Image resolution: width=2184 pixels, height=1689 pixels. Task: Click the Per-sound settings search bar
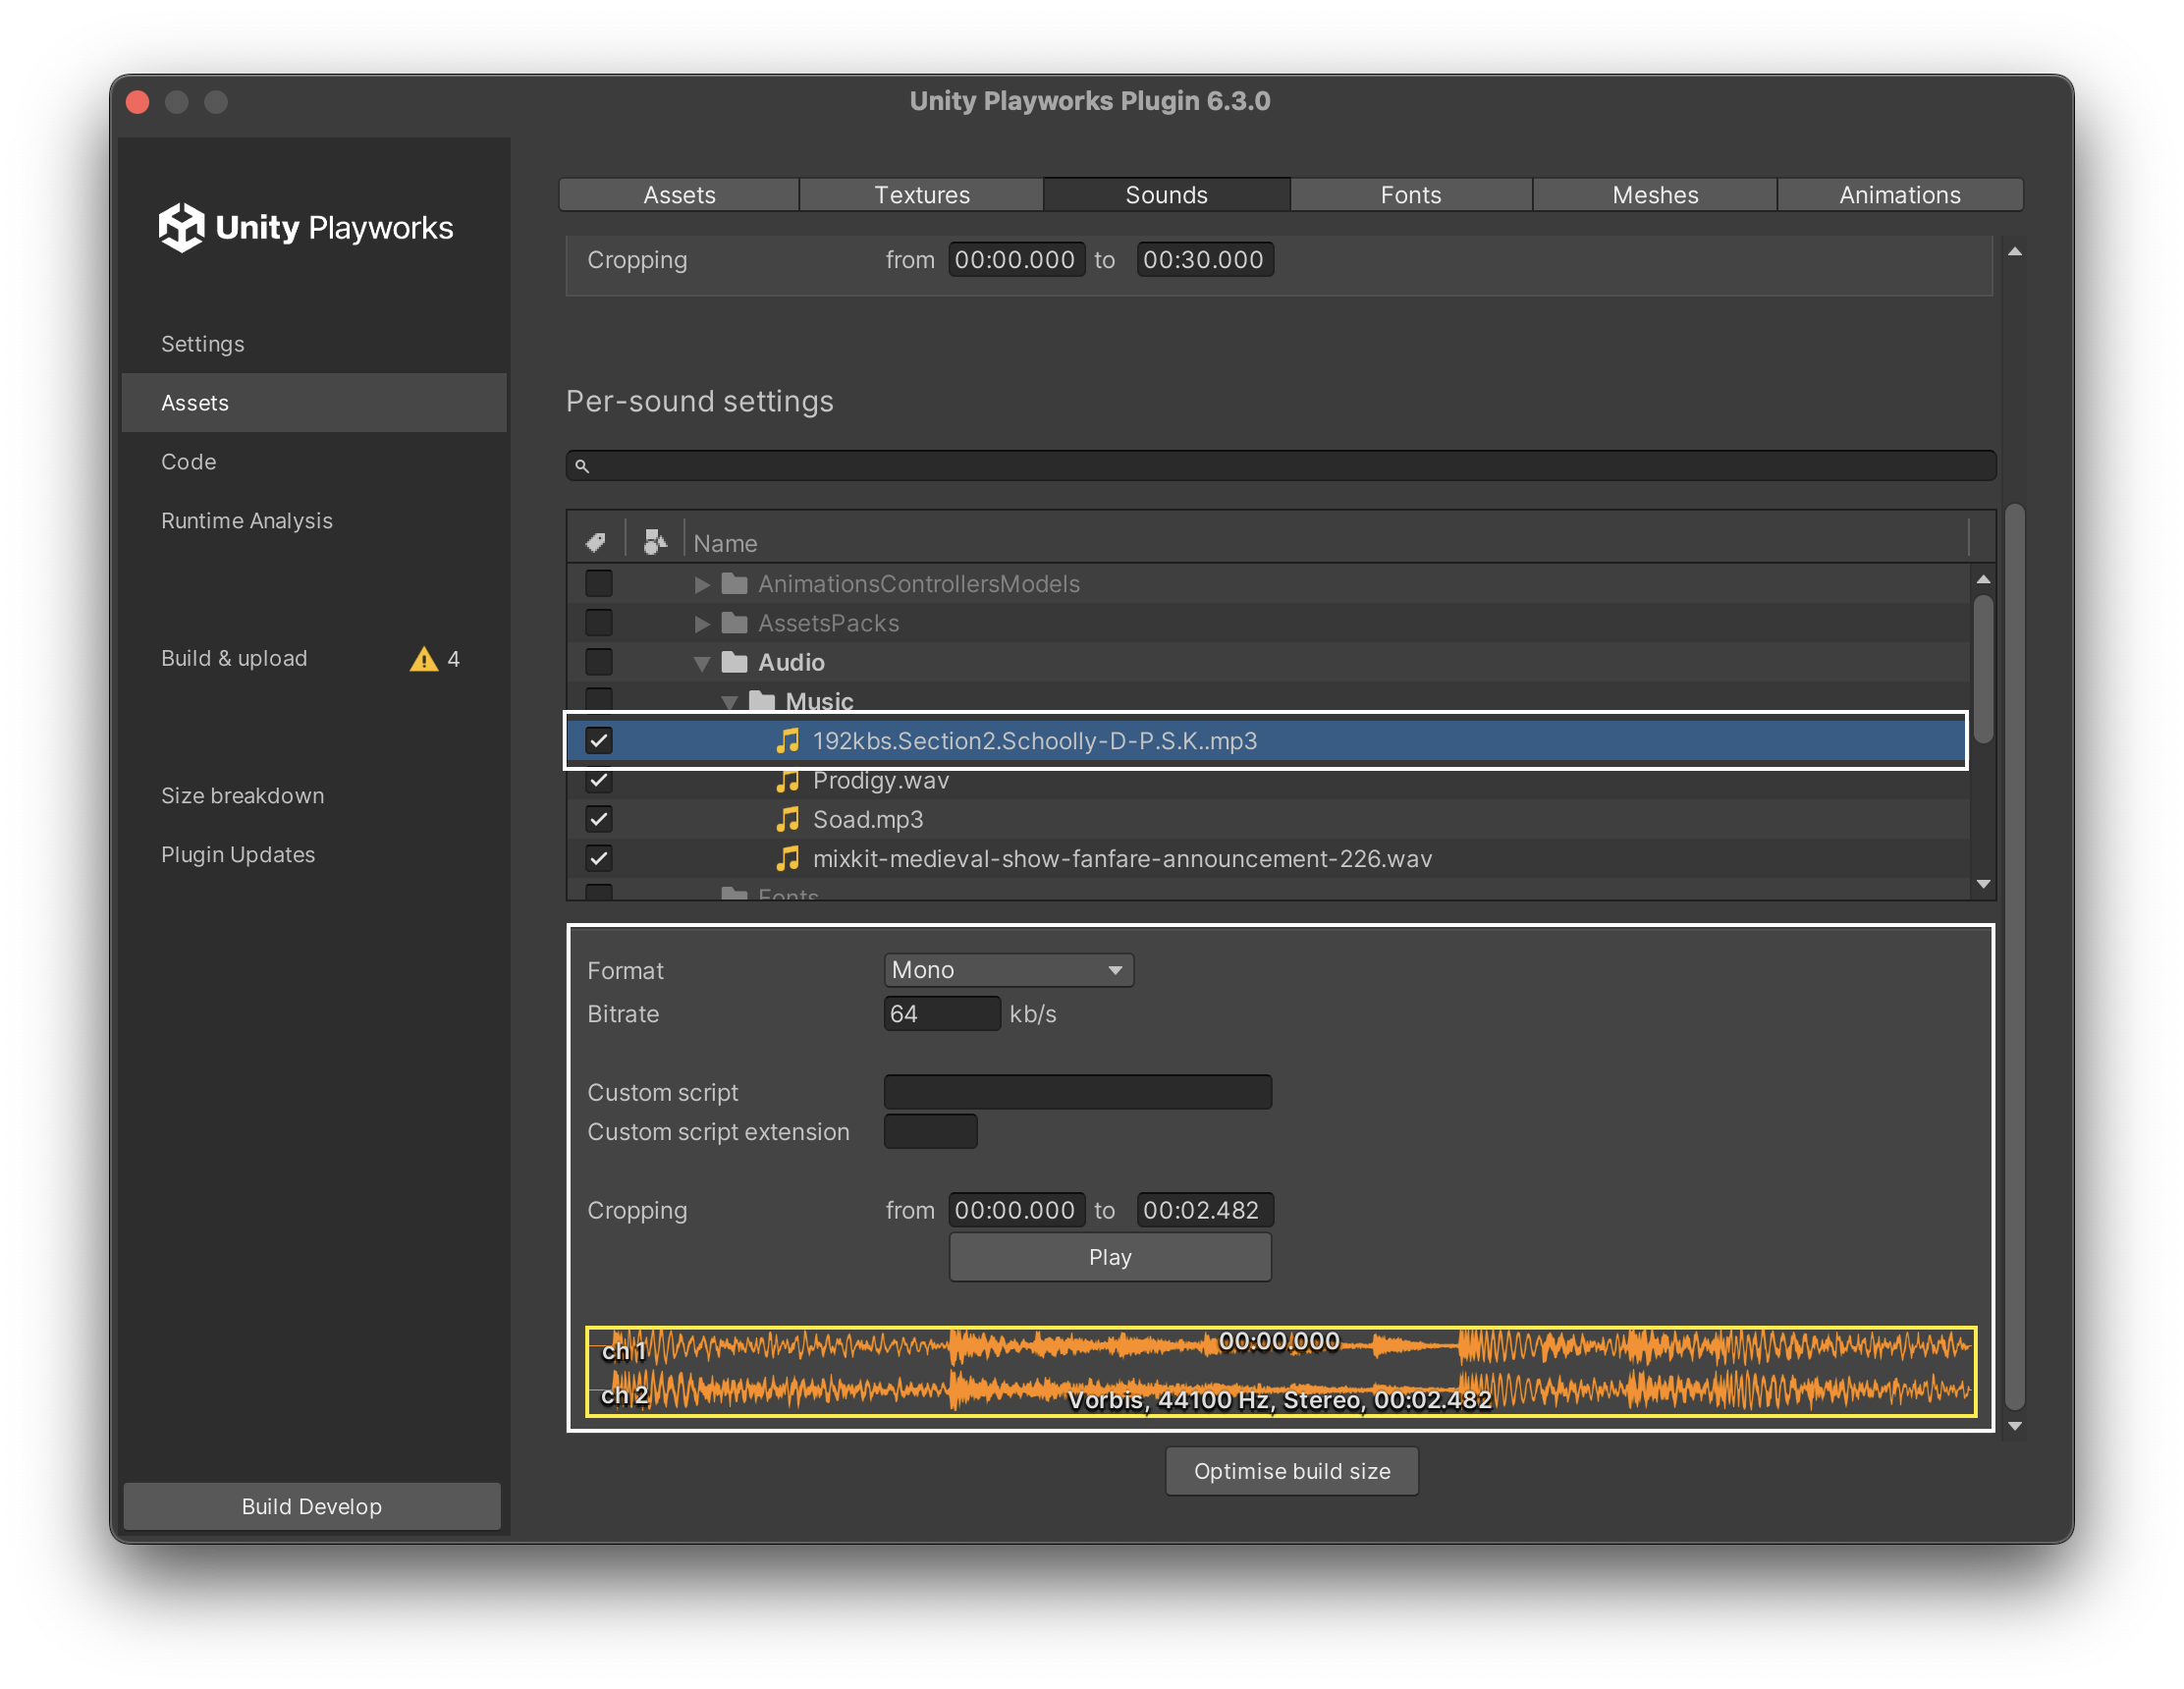pyautogui.click(x=1281, y=466)
